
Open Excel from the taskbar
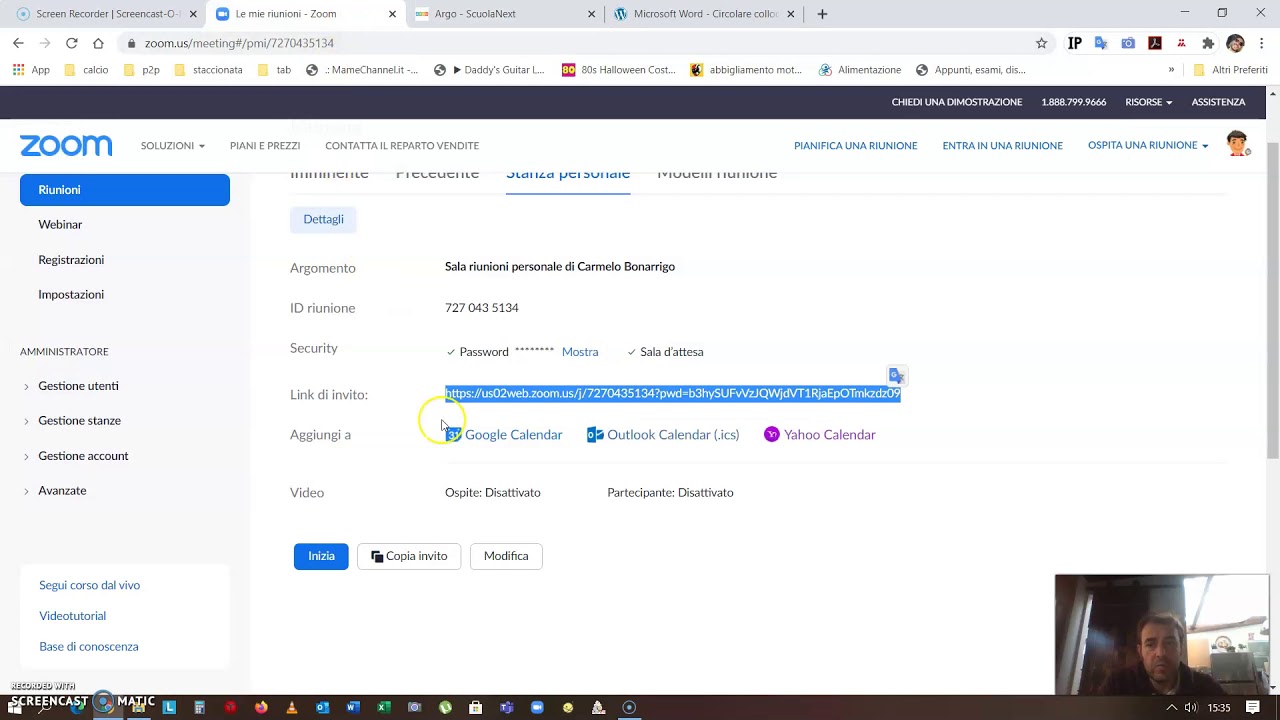pos(383,707)
